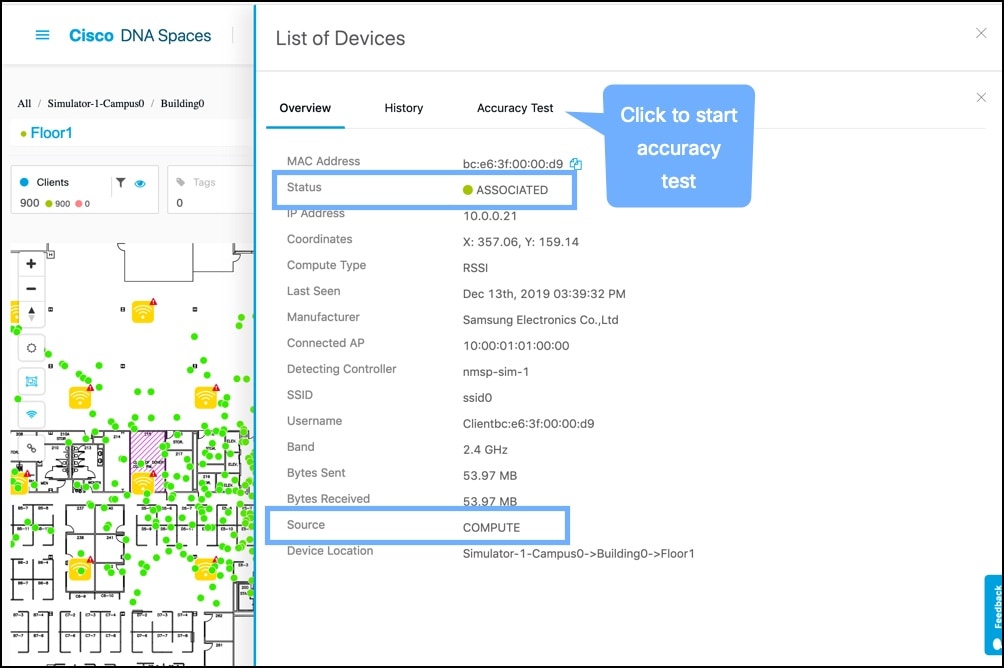Open the Feedback button on the right edge

point(993,610)
